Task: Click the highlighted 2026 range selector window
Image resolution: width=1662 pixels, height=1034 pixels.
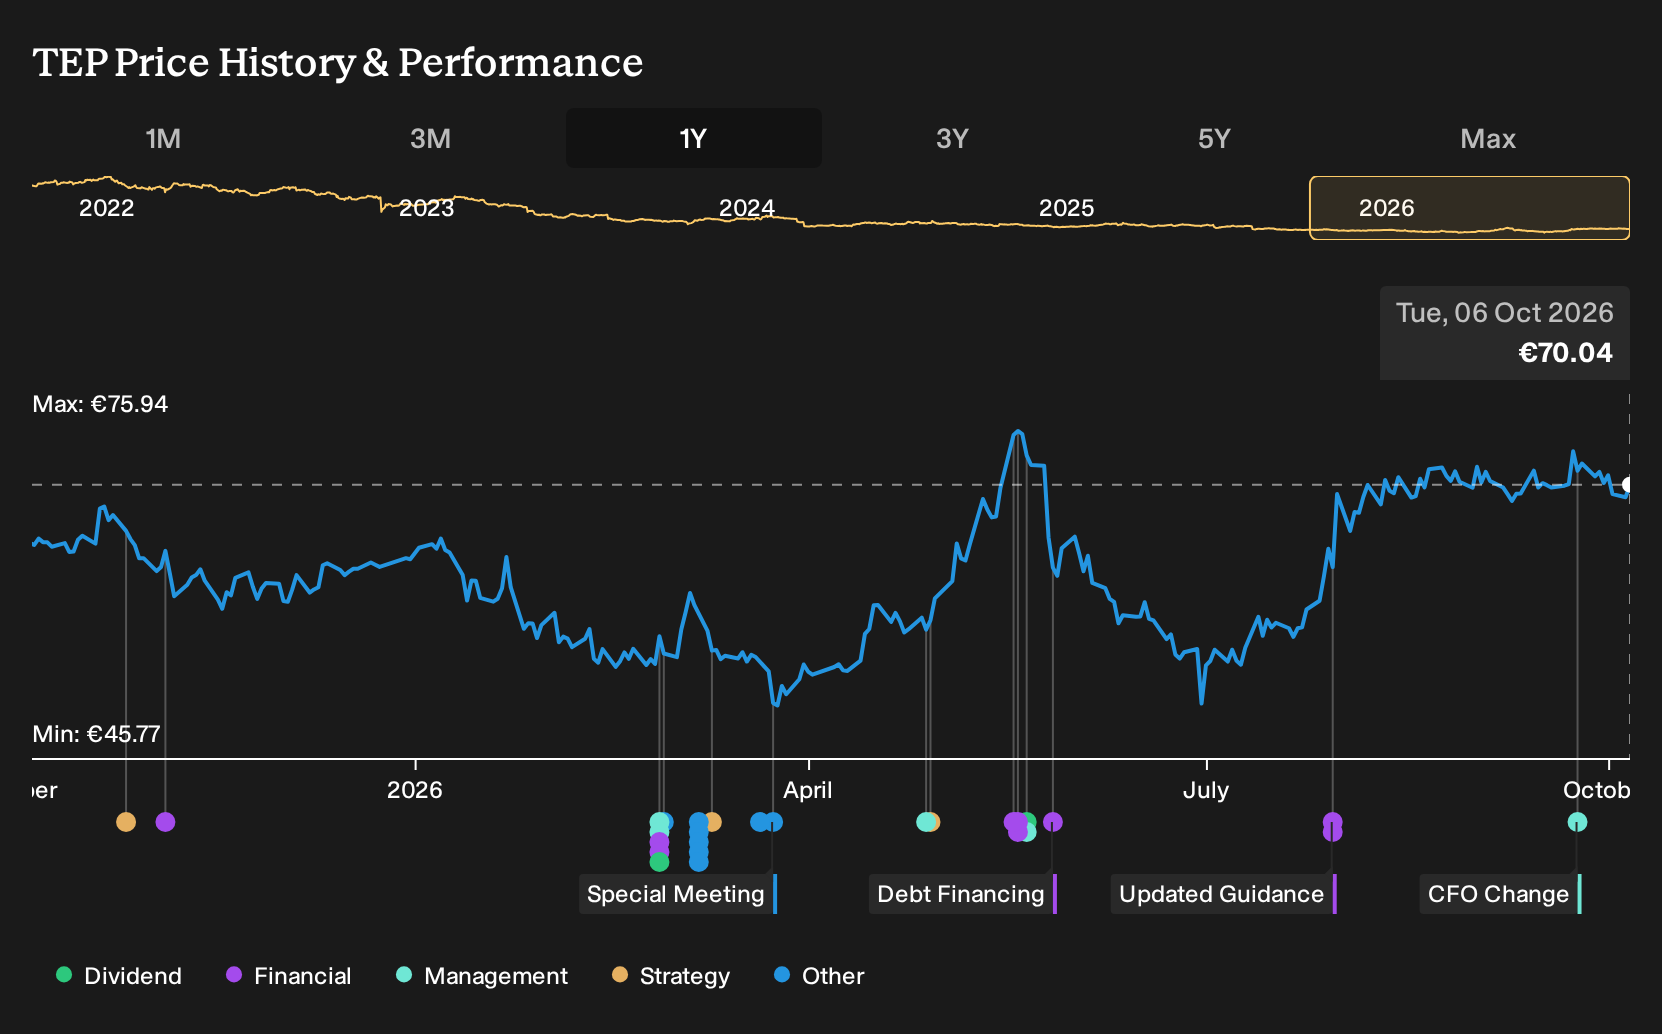Action: pos(1469,208)
